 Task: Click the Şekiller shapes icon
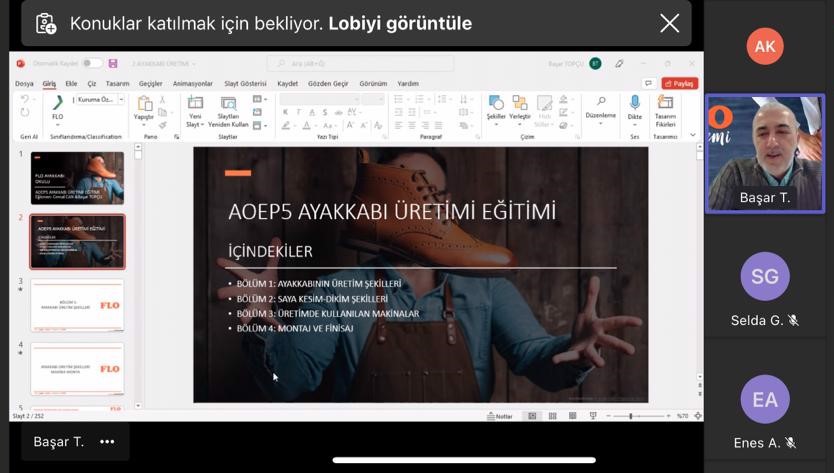(495, 107)
